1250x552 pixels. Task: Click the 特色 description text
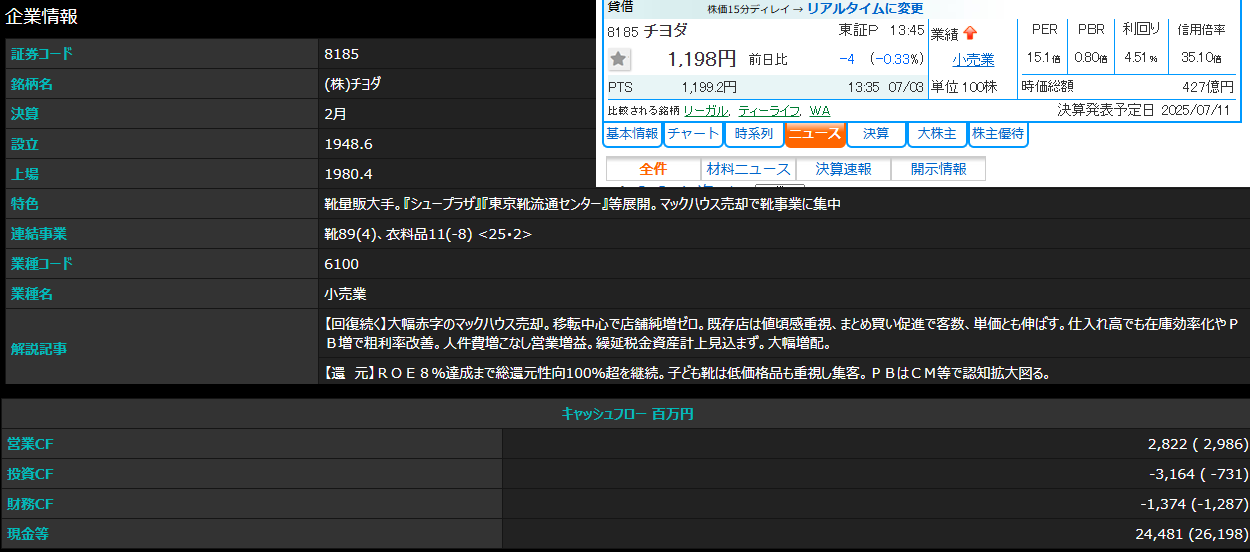582,204
